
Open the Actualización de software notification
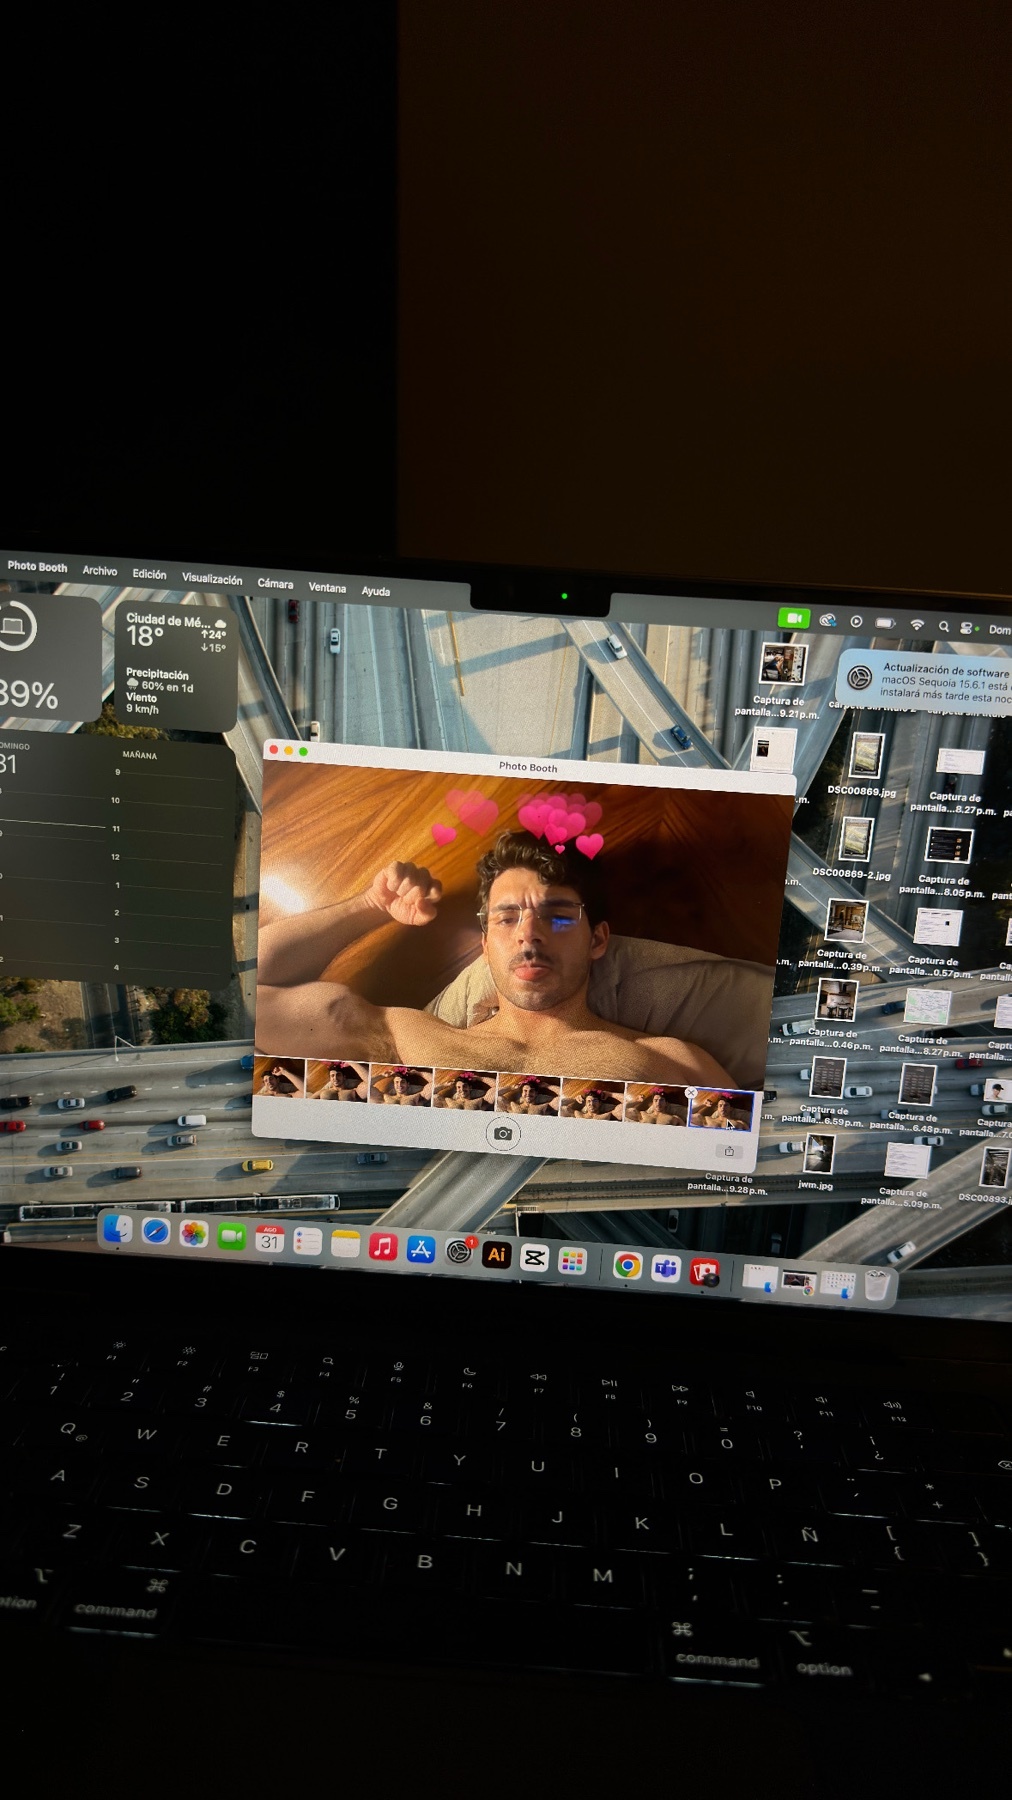[x=925, y=682]
